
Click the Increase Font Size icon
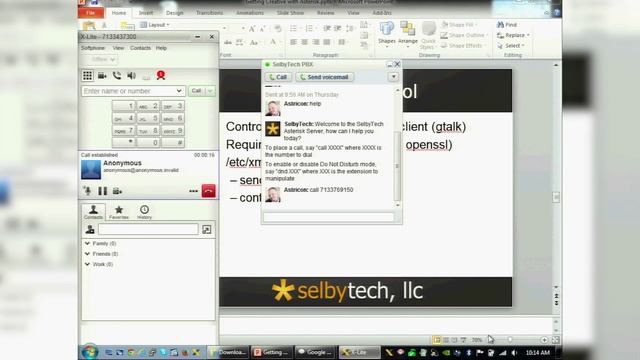(x=252, y=29)
